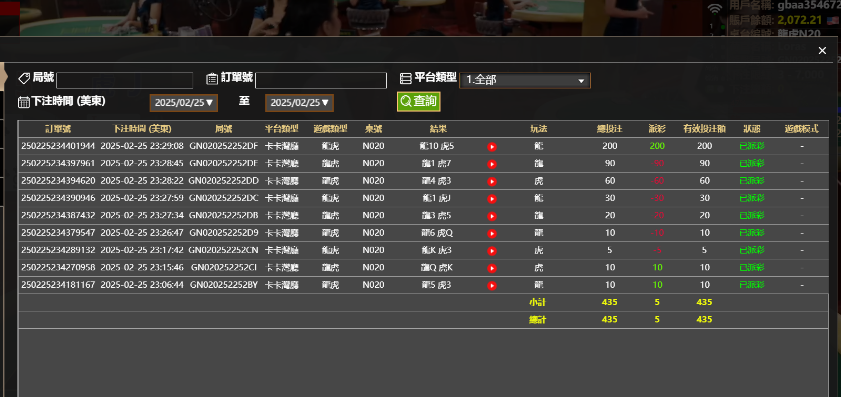Click bet time 2025-02-25 23:27:34

(142, 215)
